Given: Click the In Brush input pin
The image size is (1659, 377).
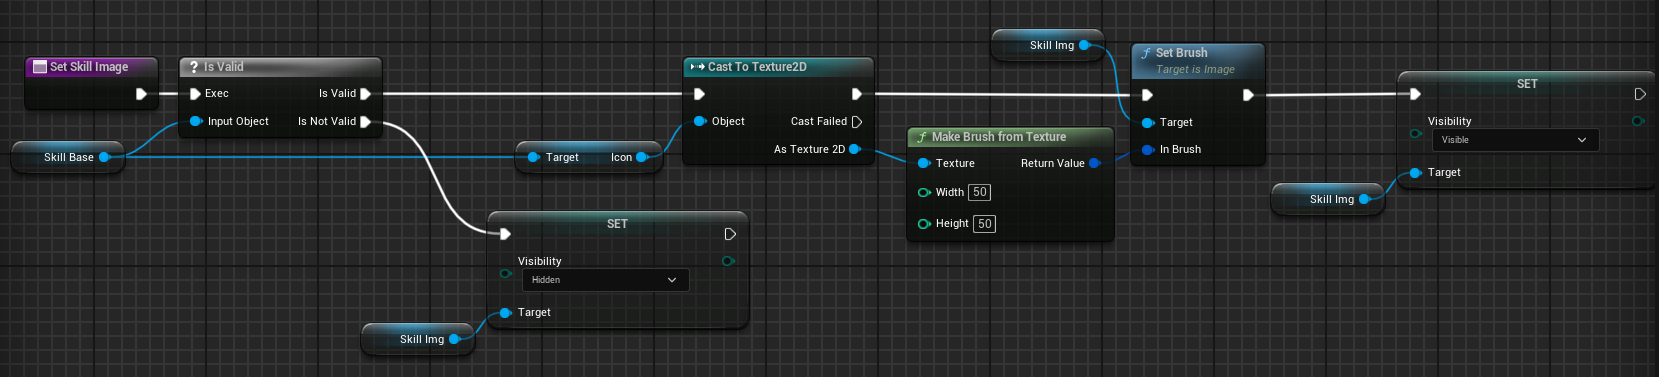Looking at the screenshot, I should [x=1148, y=150].
